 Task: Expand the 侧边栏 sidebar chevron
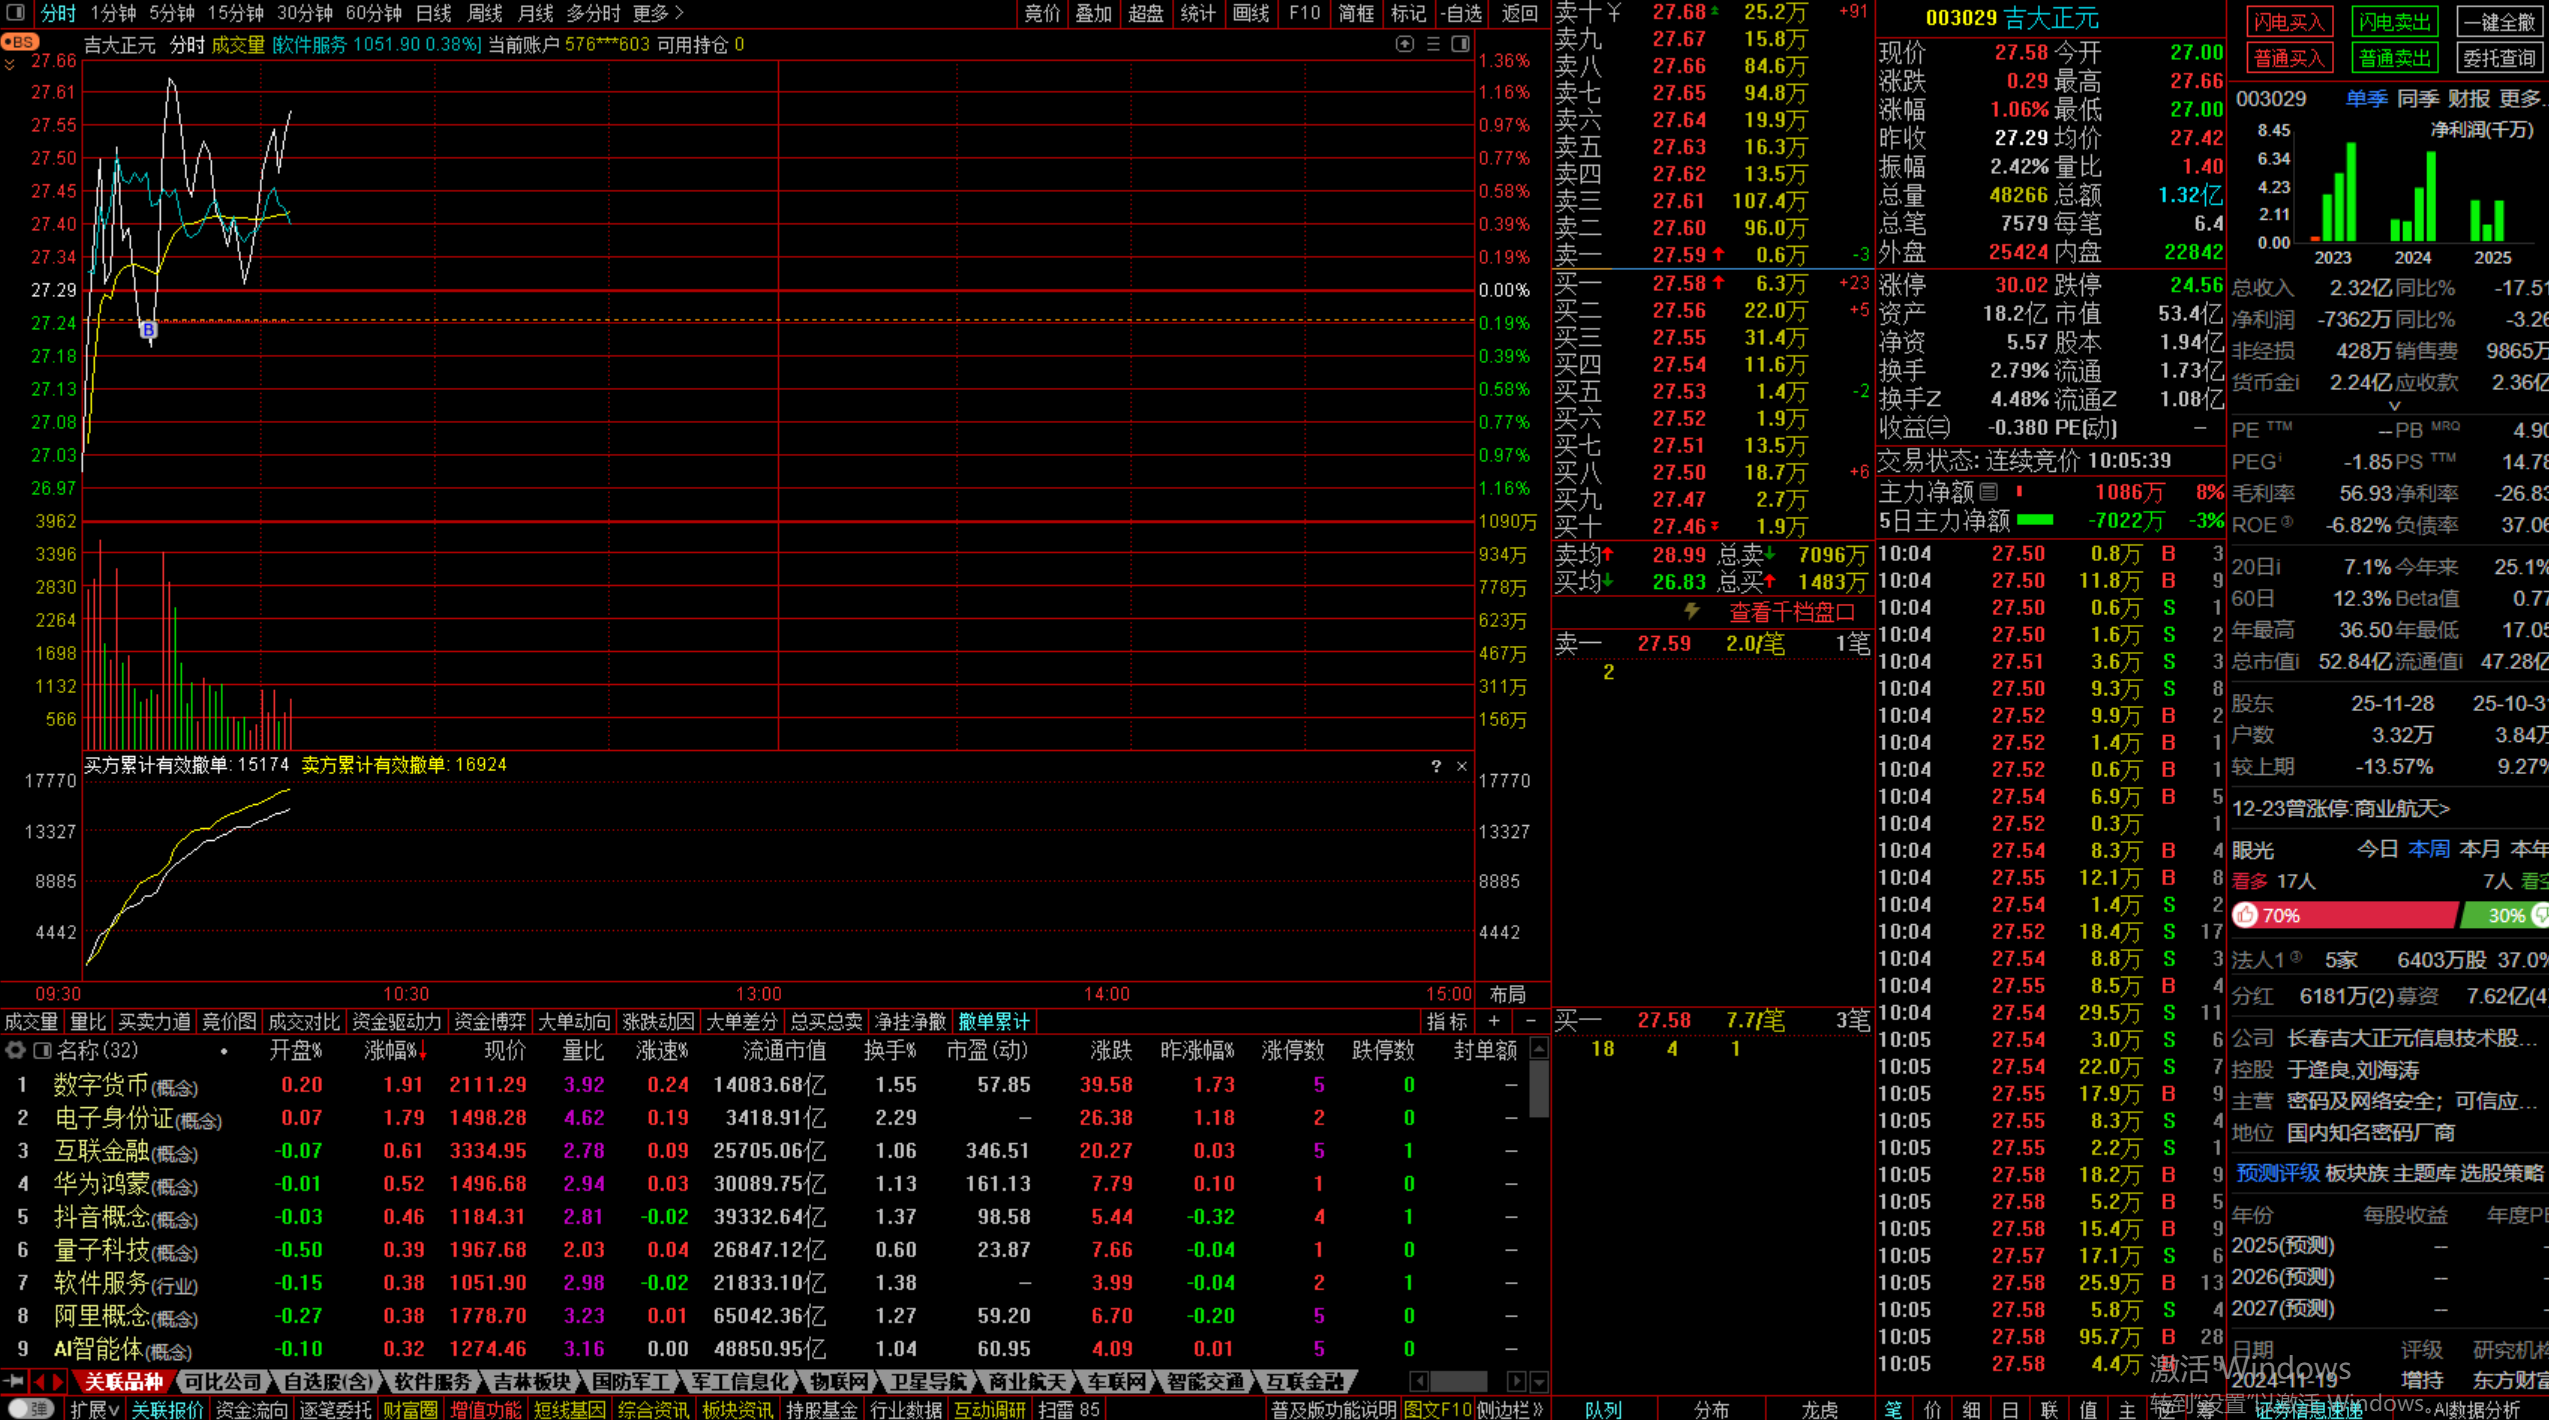[x=1510, y=1409]
